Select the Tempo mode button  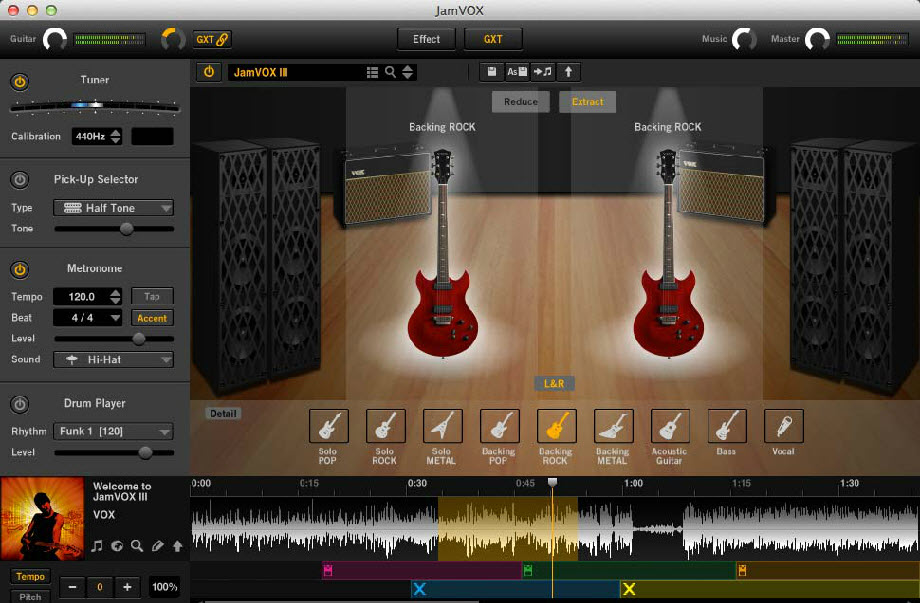tap(31, 576)
